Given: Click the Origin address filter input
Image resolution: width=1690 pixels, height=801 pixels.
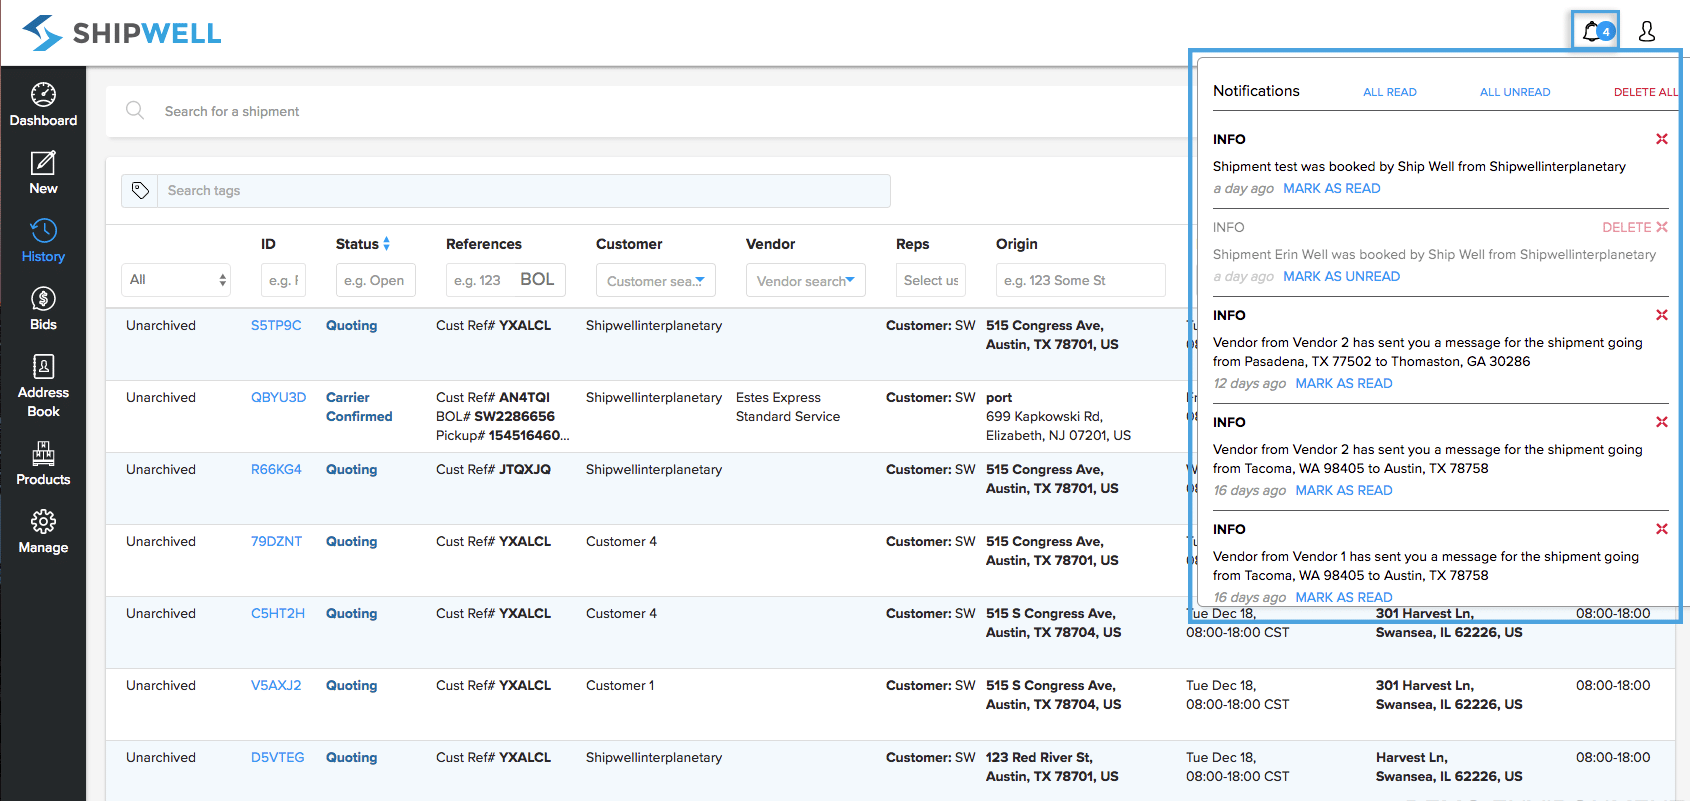Looking at the screenshot, I should [x=1081, y=280].
